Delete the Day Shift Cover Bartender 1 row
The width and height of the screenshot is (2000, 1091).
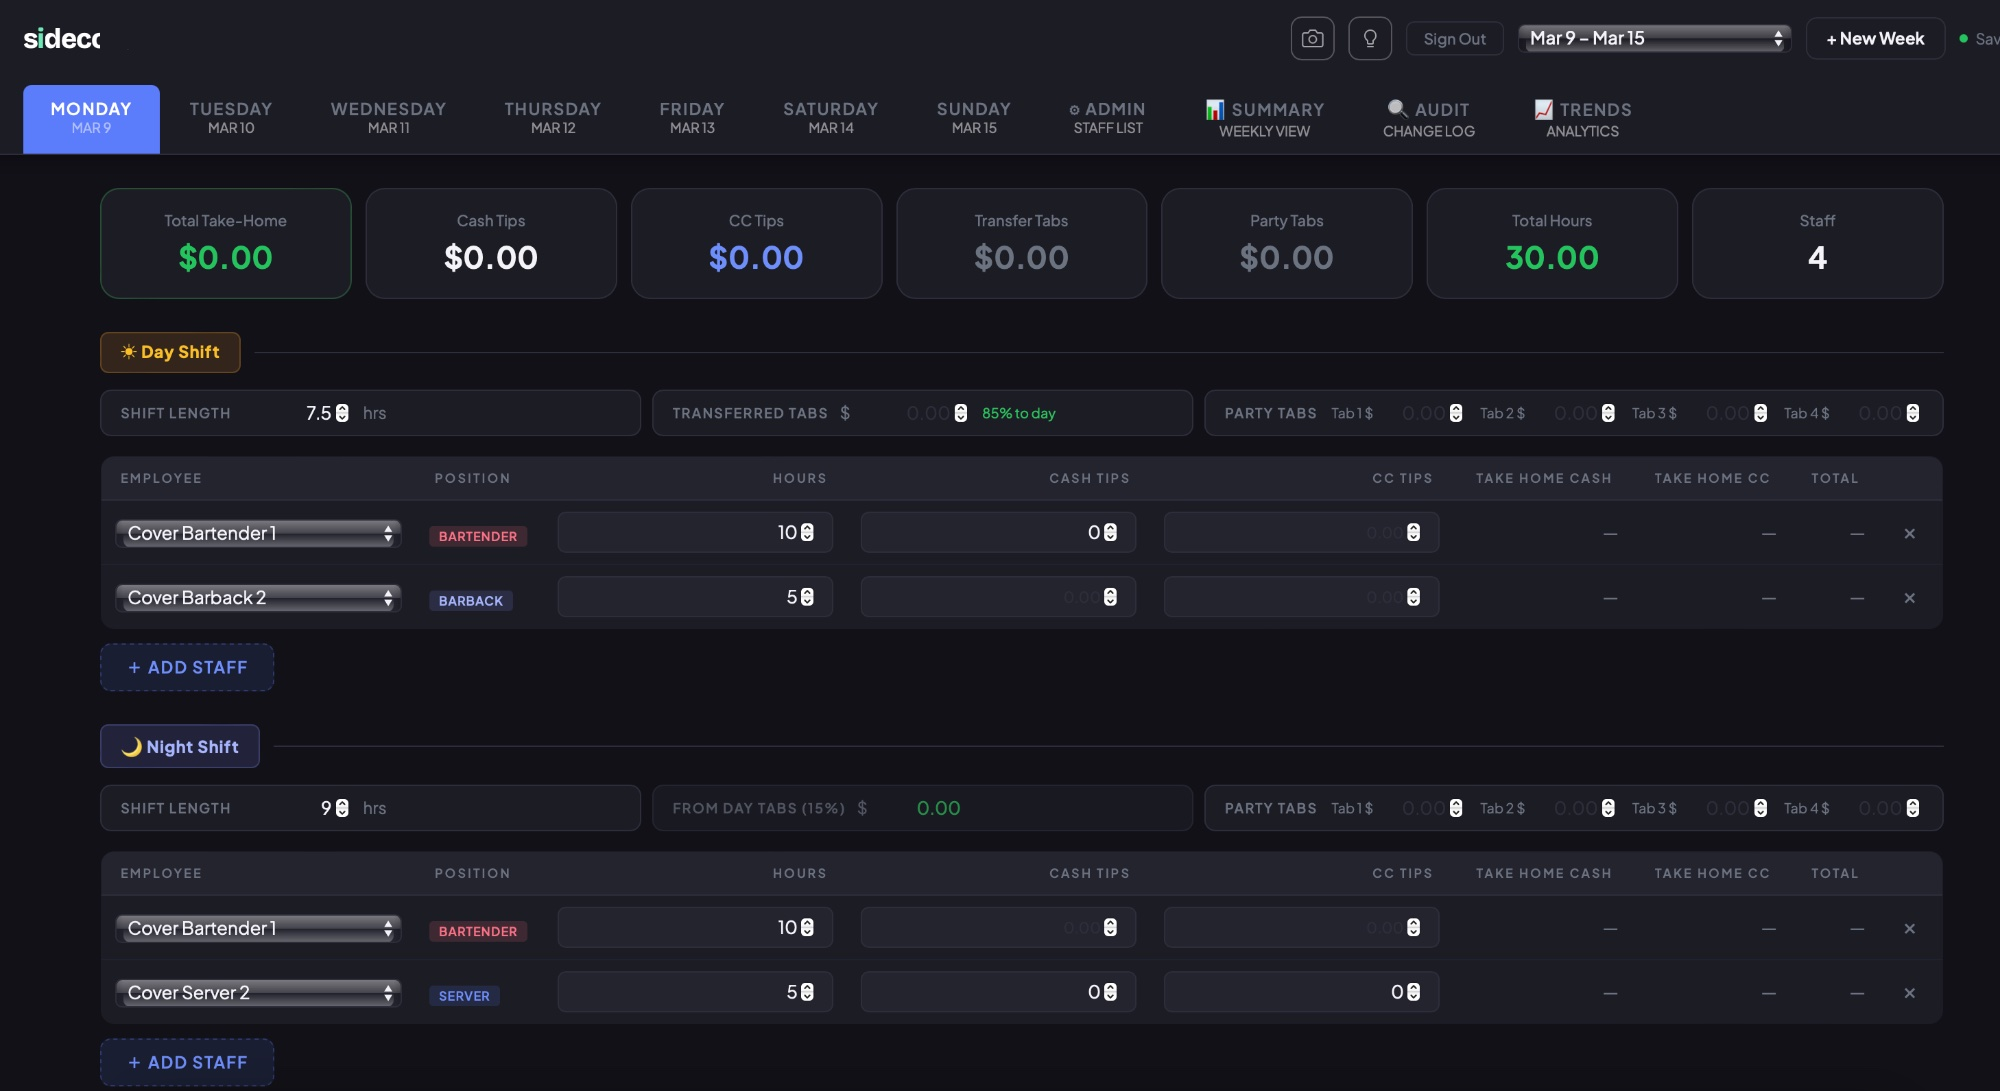(1909, 534)
